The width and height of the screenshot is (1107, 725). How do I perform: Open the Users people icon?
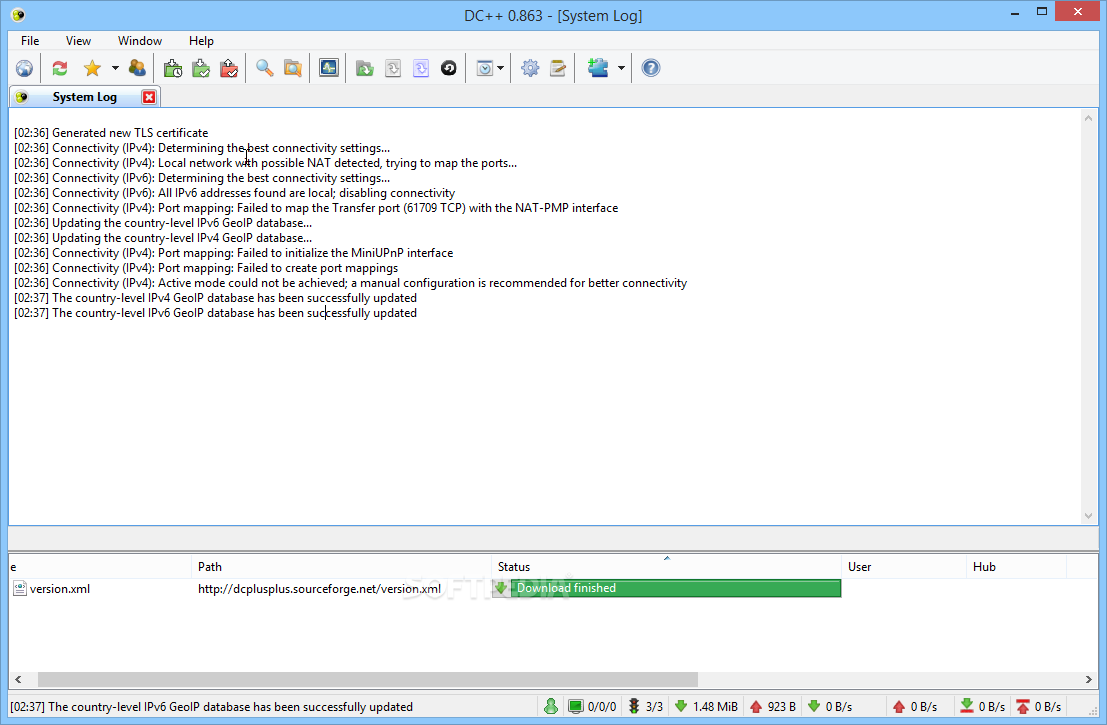[137, 68]
